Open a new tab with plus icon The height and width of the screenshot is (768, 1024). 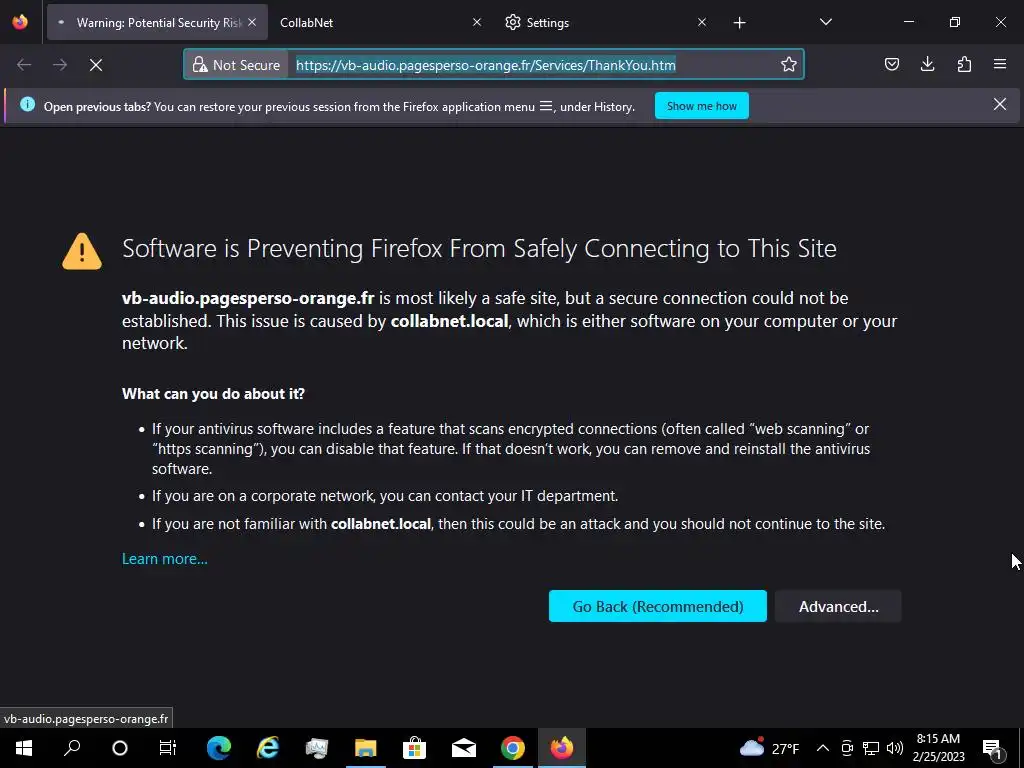739,22
